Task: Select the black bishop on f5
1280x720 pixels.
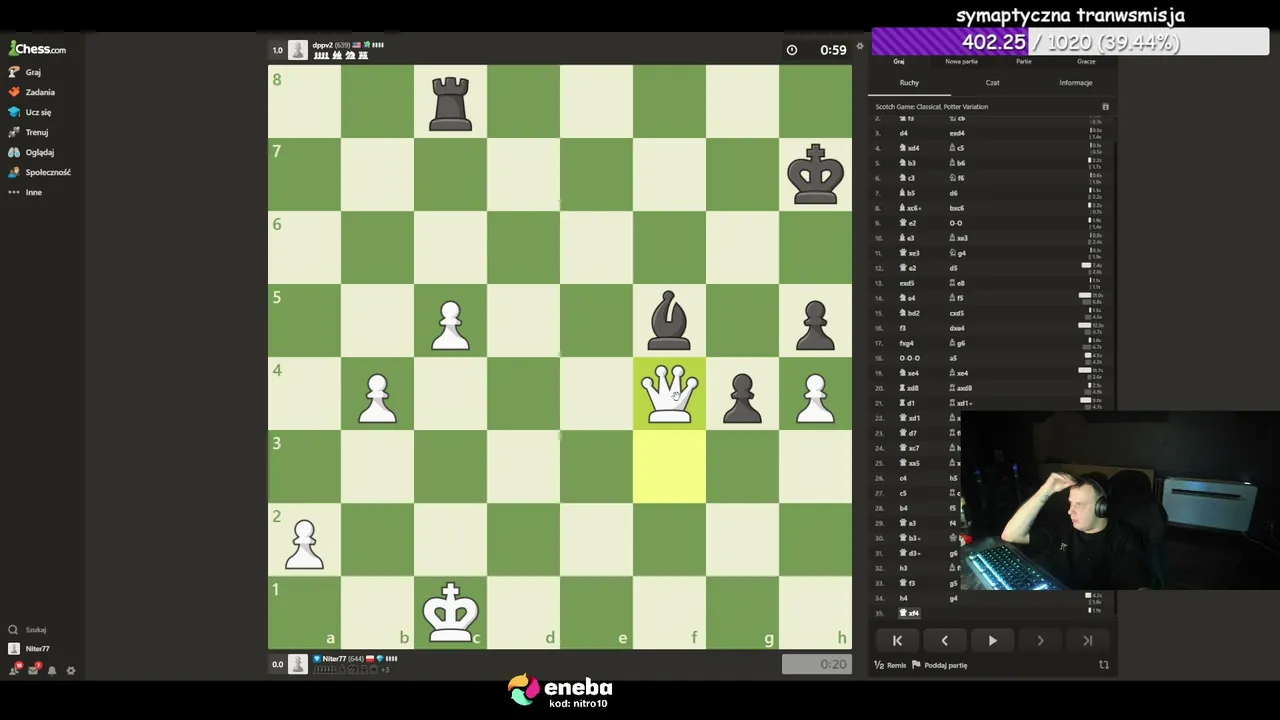Action: 669,321
